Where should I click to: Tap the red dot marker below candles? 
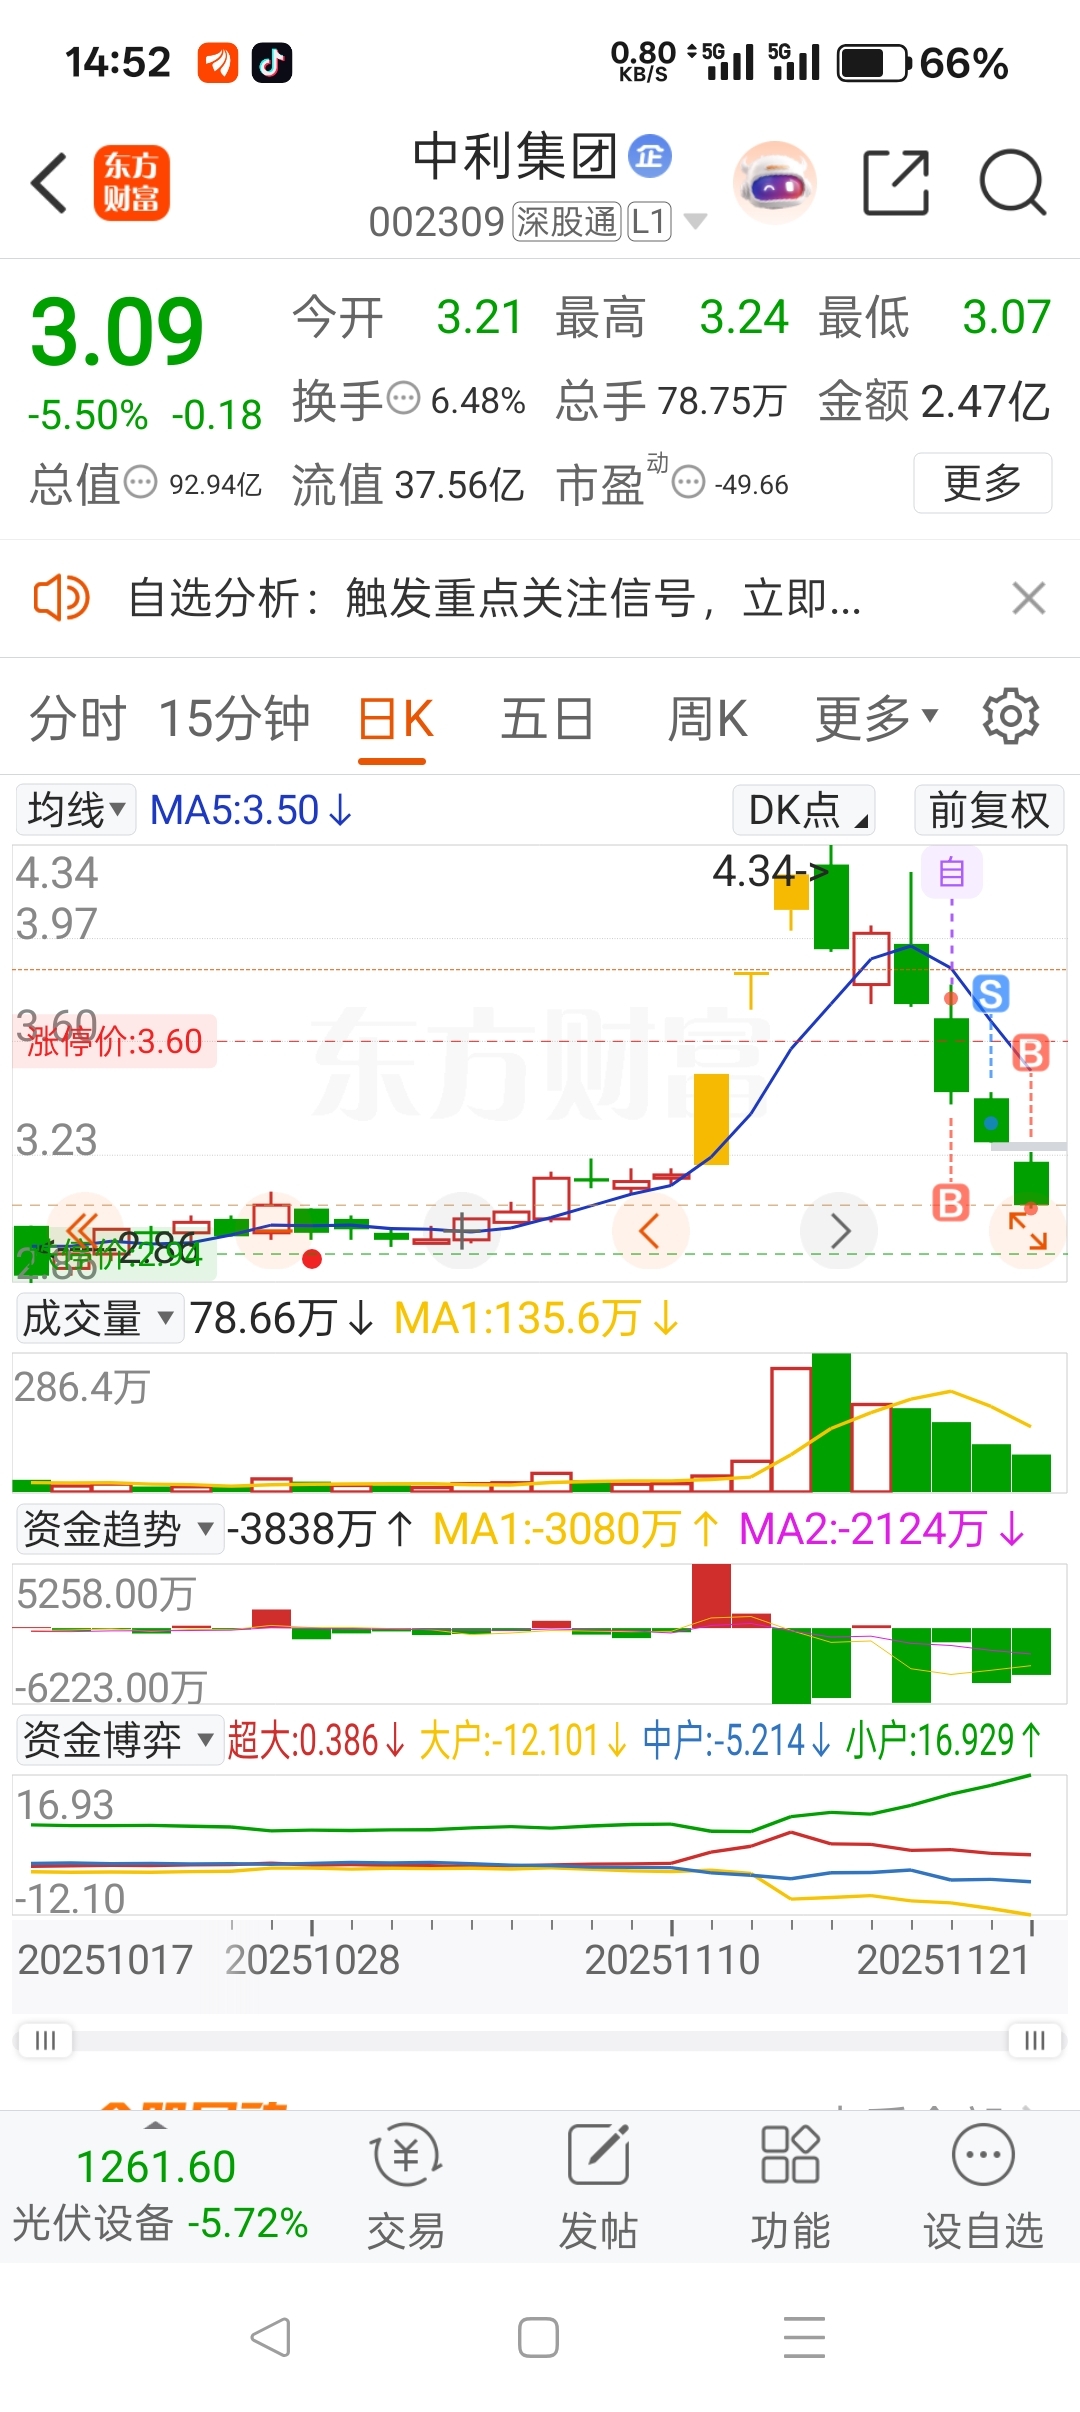(312, 1259)
